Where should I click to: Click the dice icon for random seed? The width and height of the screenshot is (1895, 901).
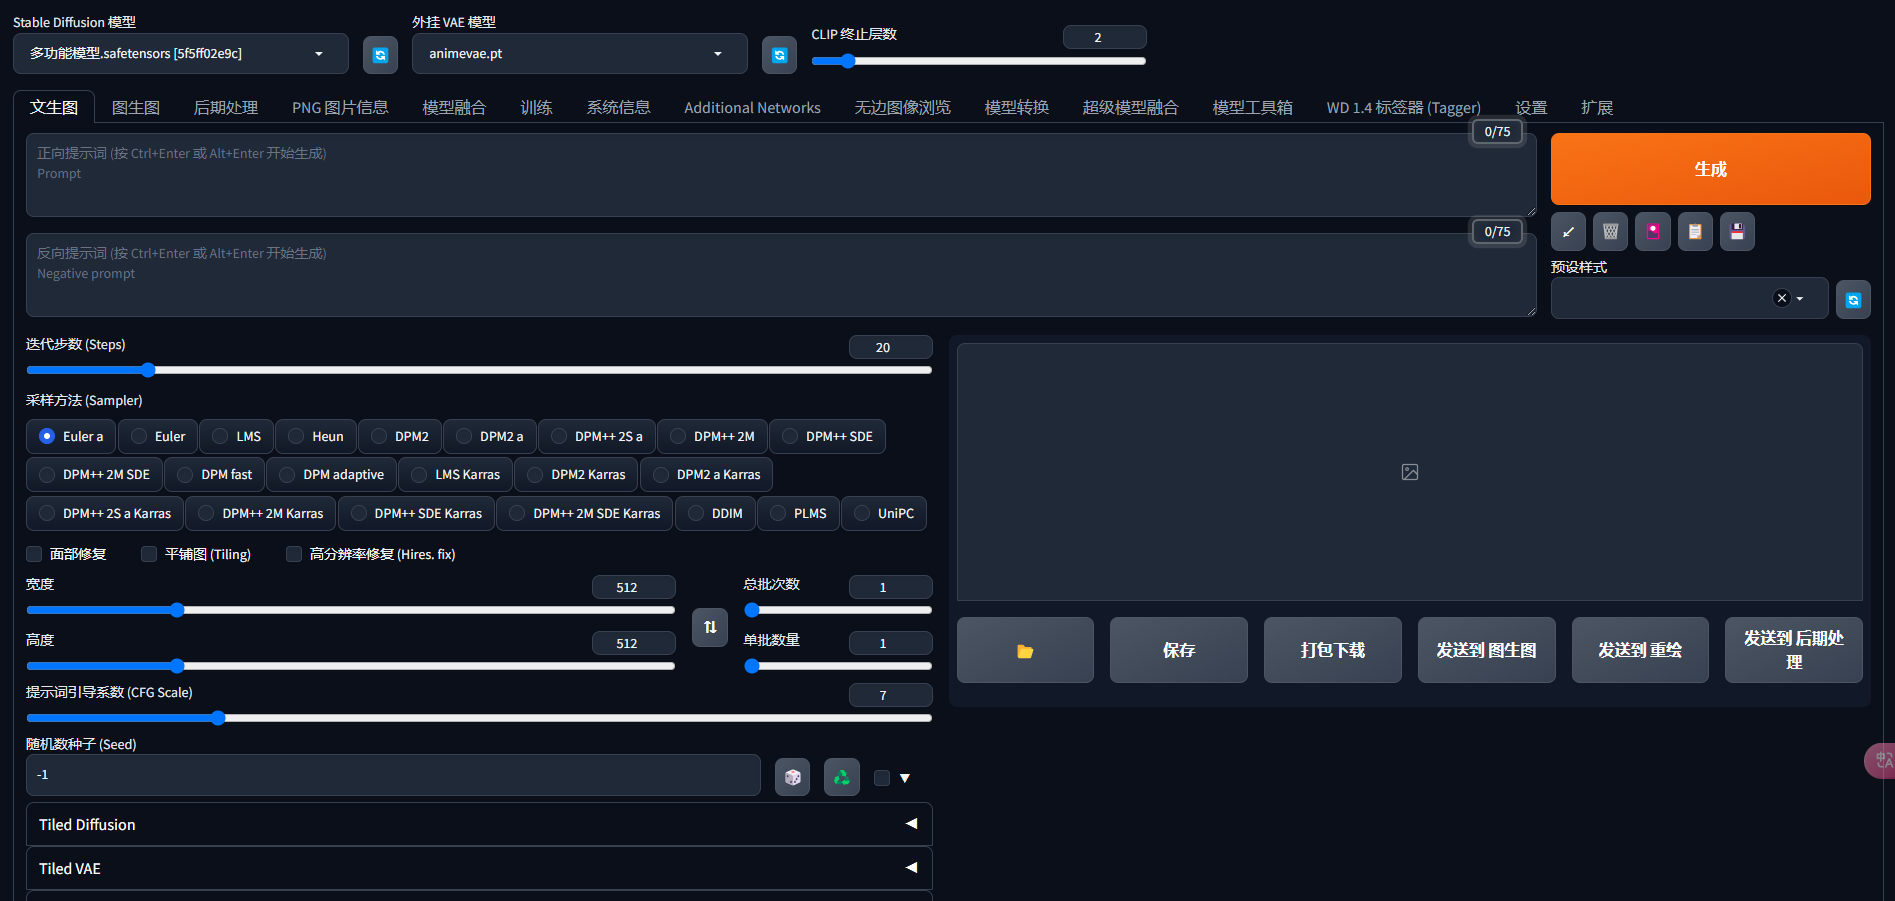tap(792, 777)
